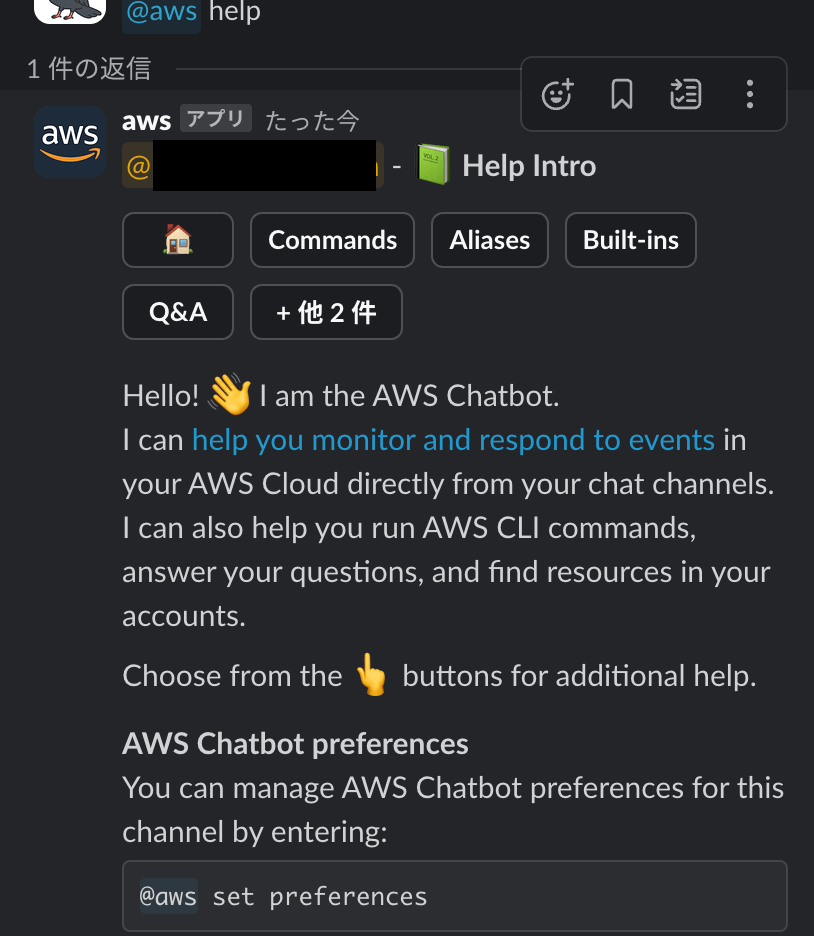Image resolution: width=814 pixels, height=936 pixels.
Task: Forward the AWS chatbot message
Action: 685,94
